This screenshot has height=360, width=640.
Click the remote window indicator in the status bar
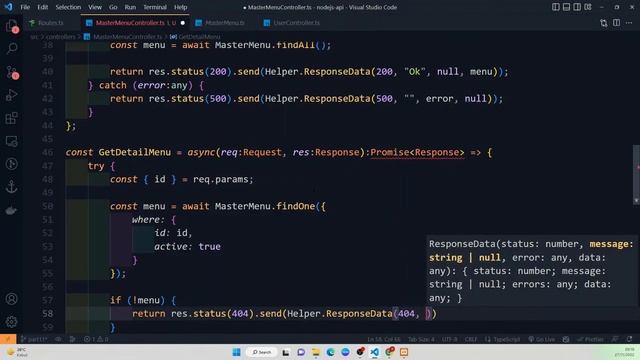8,339
